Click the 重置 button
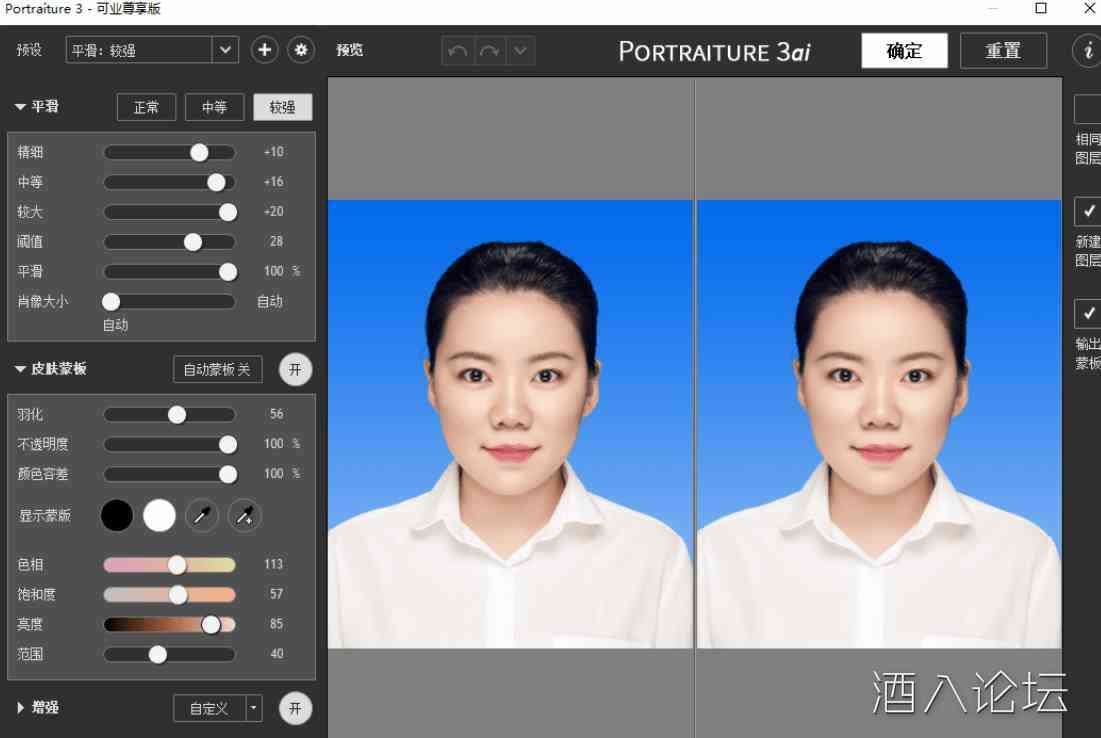The width and height of the screenshot is (1101, 738). (x=1003, y=51)
